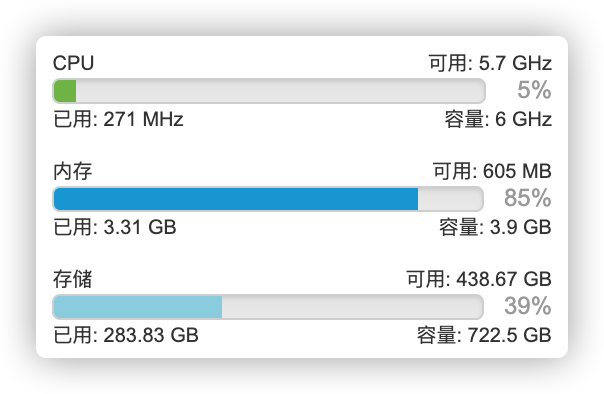Click the CPU heading label

tap(73, 63)
